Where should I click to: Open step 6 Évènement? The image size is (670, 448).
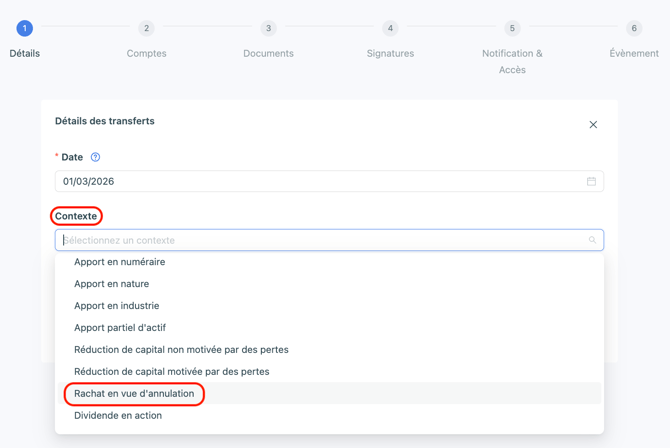[x=634, y=29]
